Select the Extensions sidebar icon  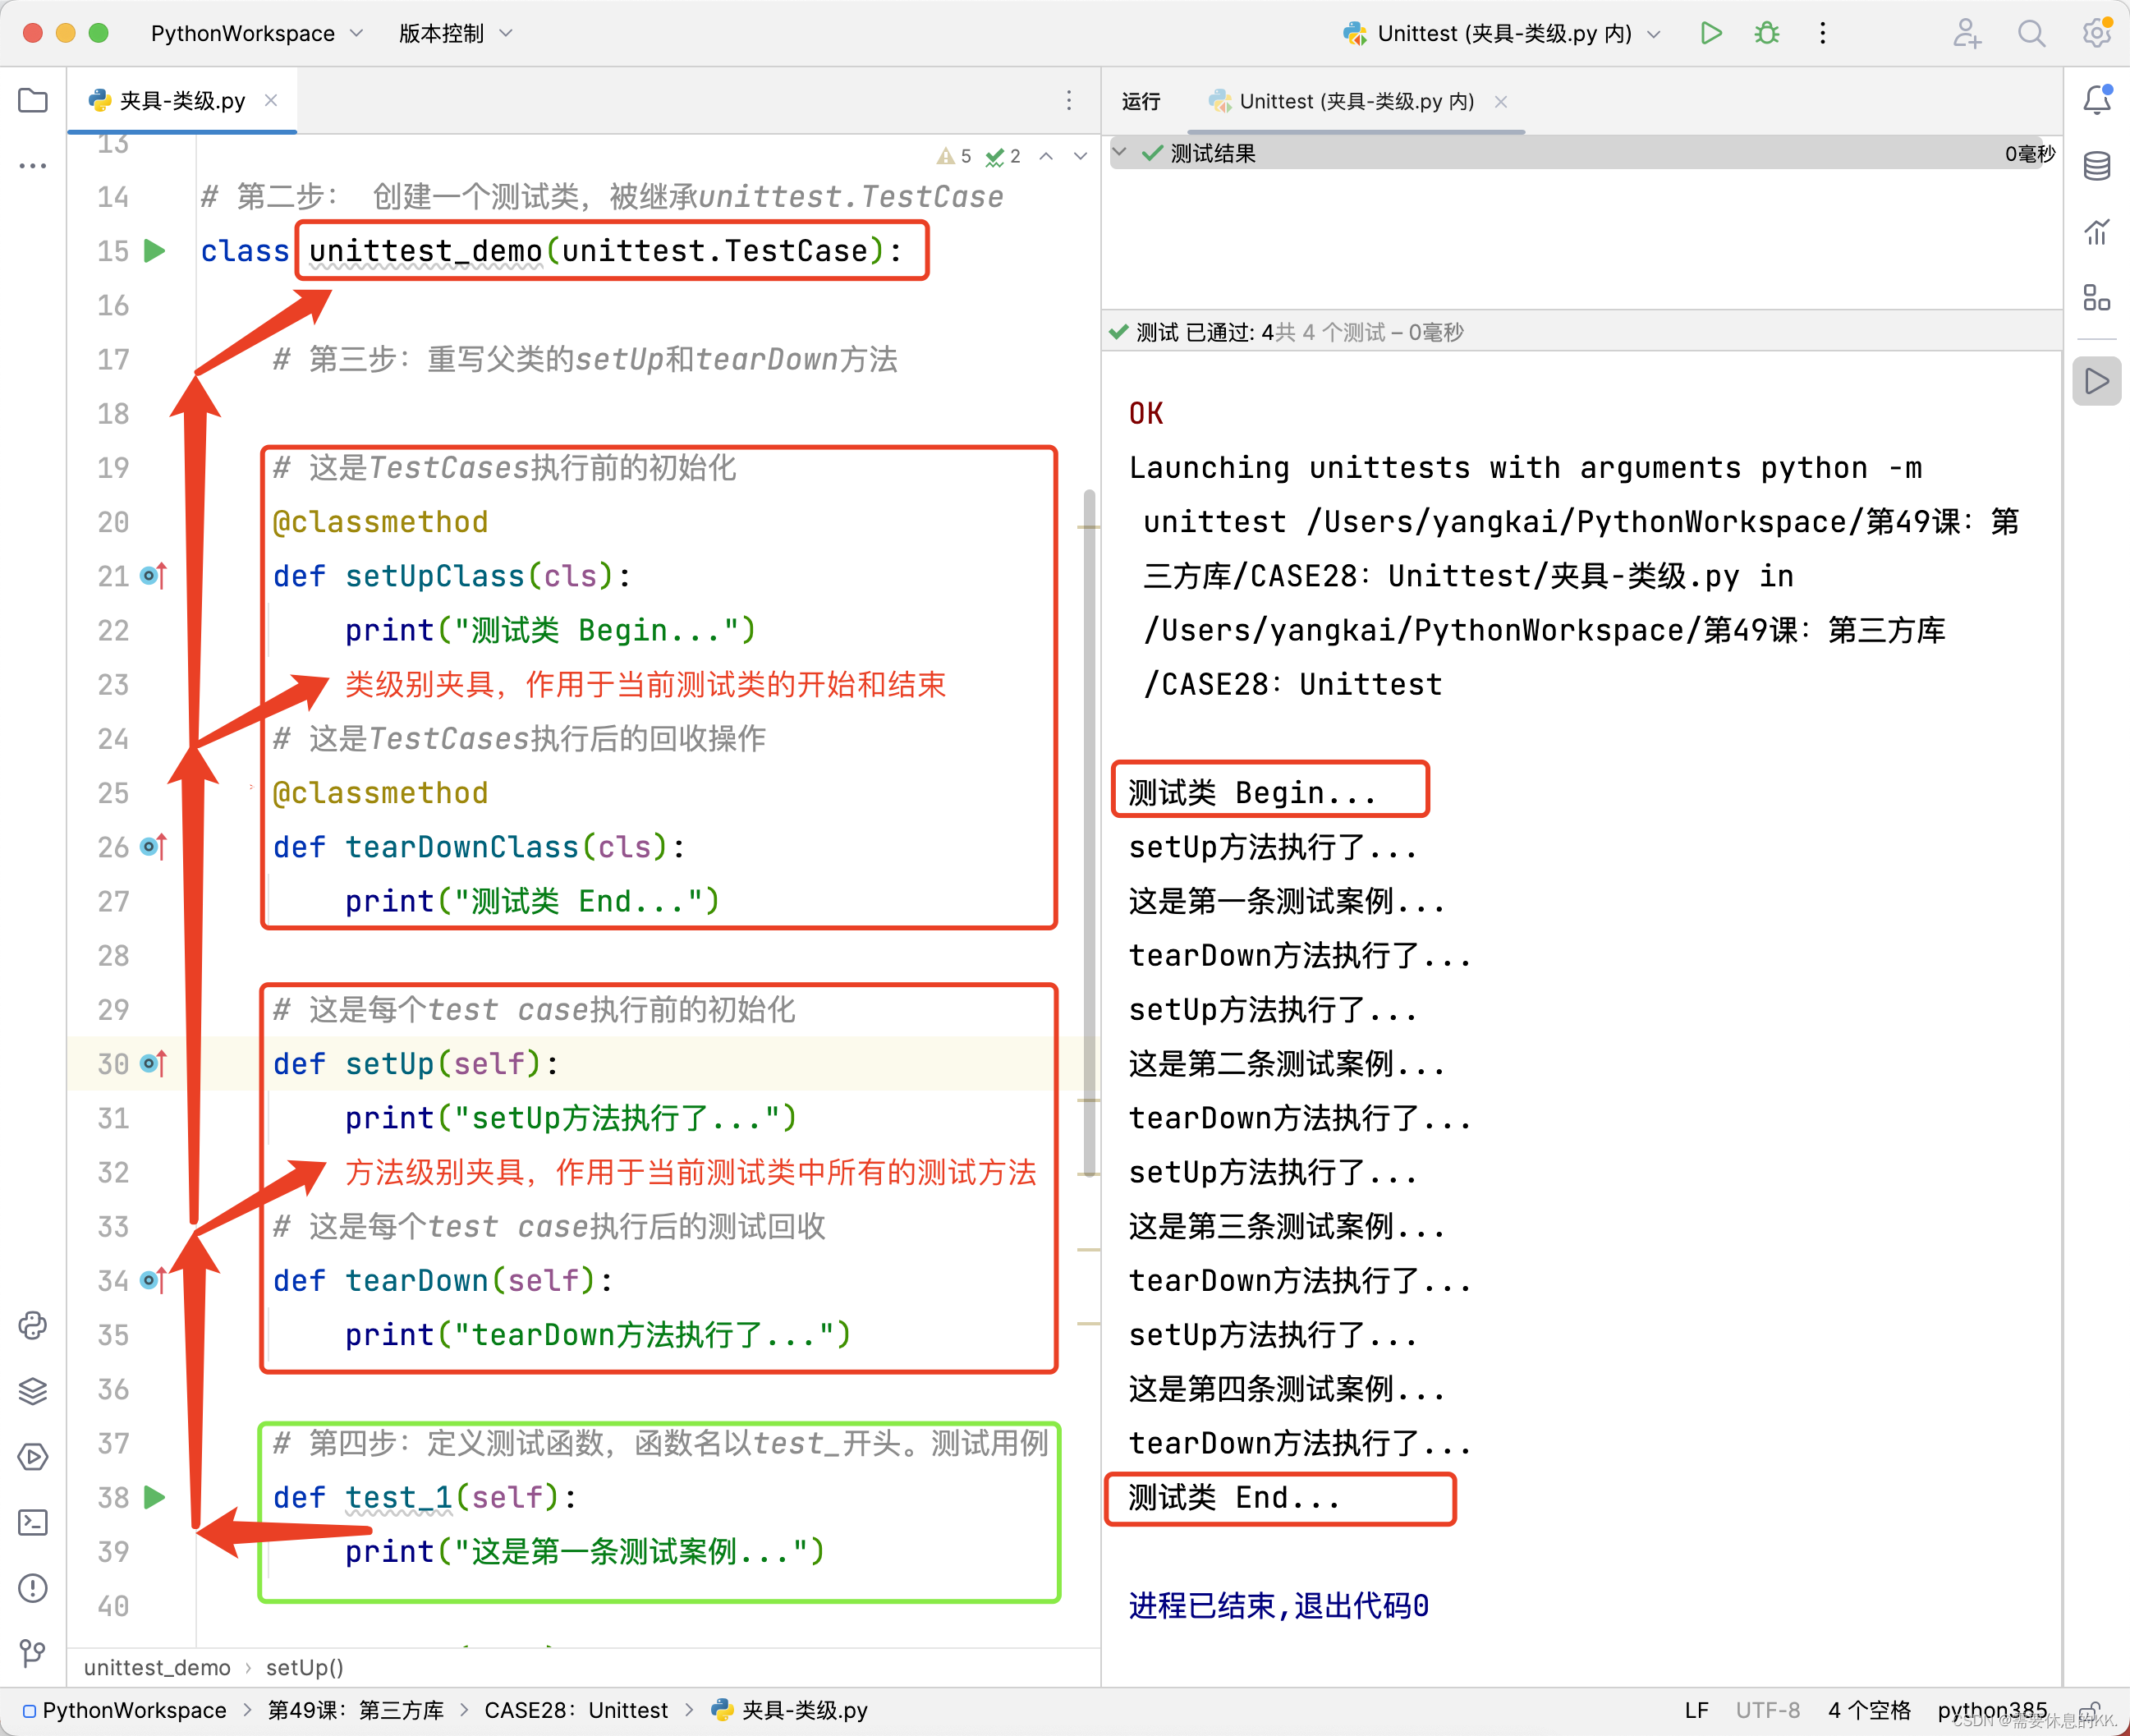coord(2098,299)
